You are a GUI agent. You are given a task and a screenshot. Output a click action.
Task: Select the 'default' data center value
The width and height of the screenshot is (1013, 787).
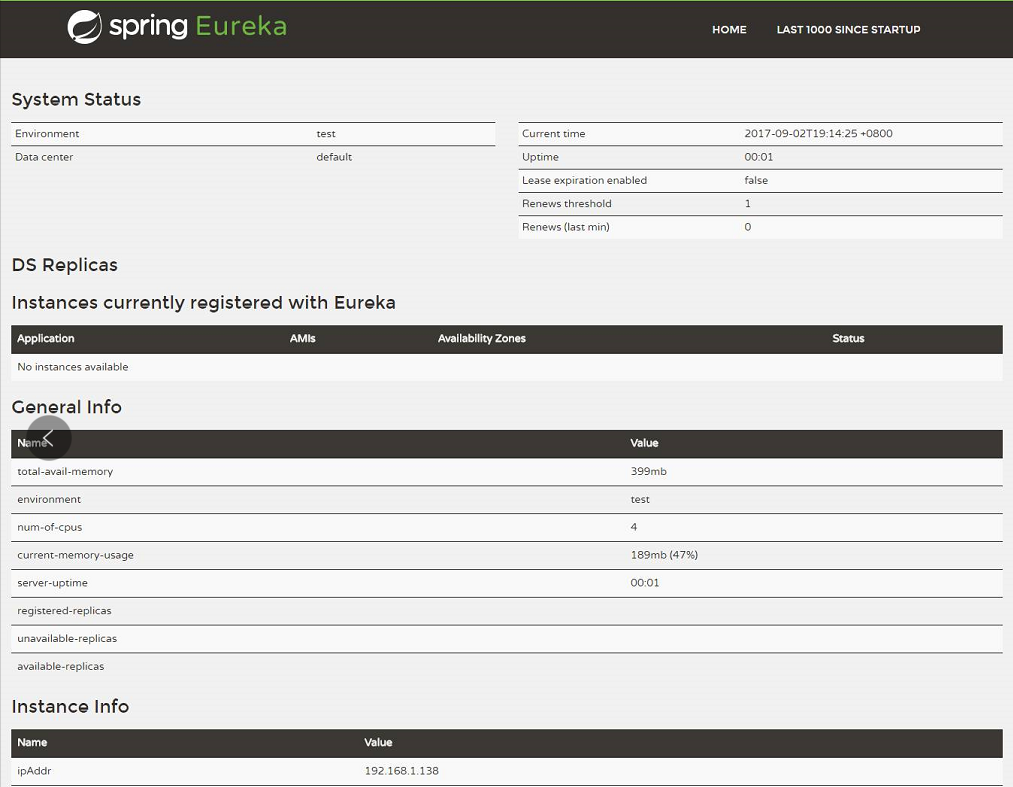click(334, 157)
